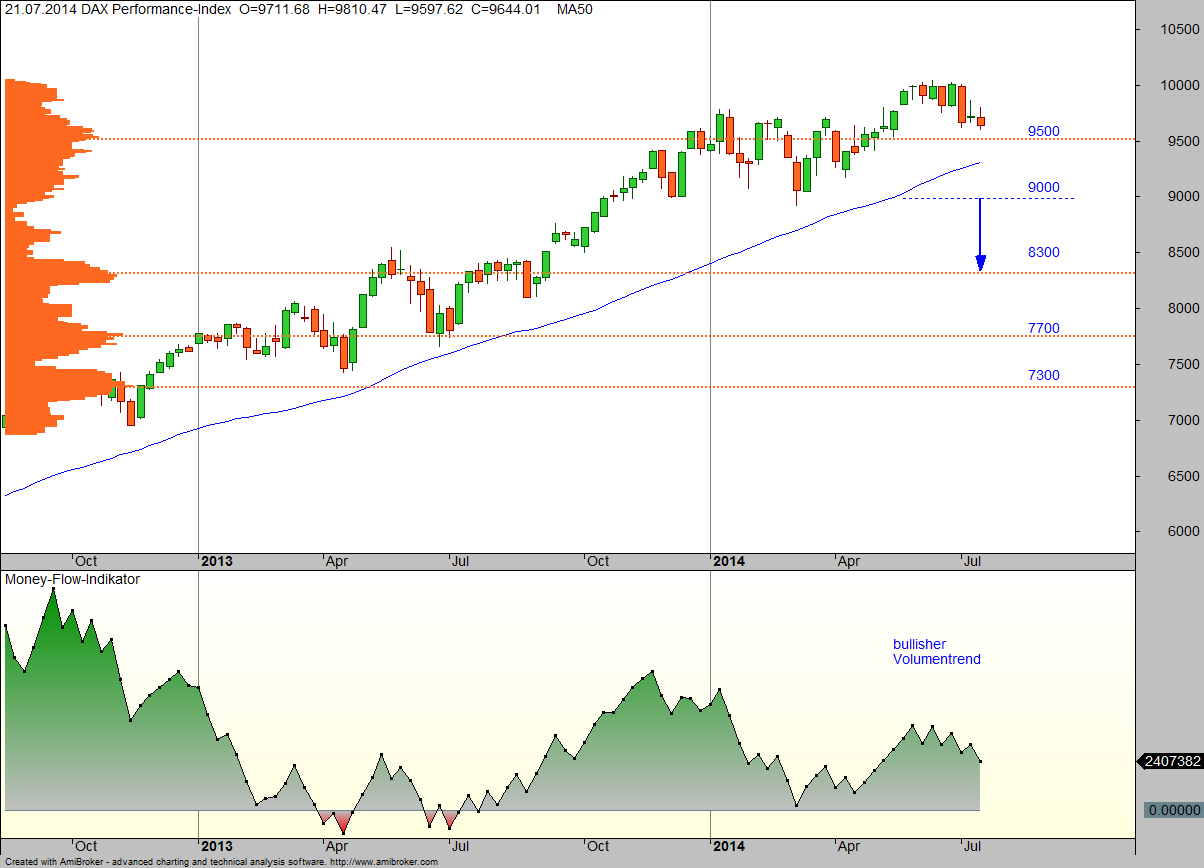Click the 8000 price axis label

point(1182,309)
